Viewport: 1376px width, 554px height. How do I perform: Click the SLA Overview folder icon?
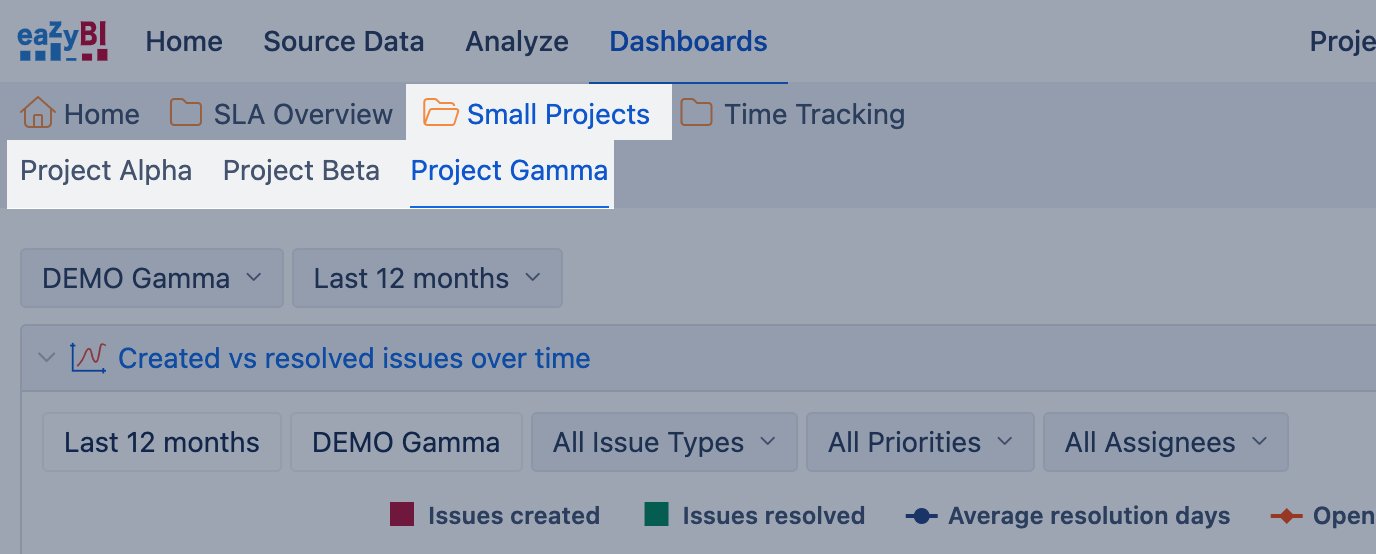186,113
